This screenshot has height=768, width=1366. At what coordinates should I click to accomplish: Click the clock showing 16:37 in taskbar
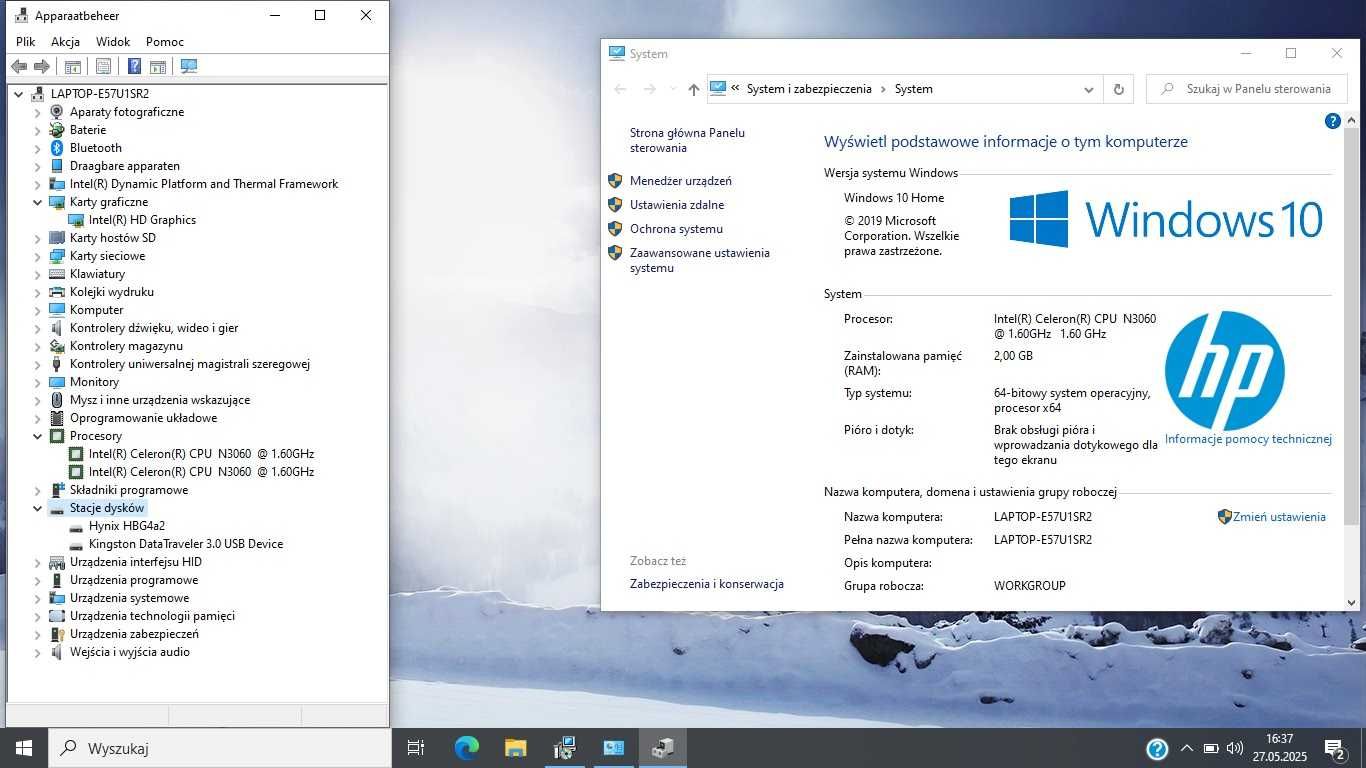tap(1279, 747)
